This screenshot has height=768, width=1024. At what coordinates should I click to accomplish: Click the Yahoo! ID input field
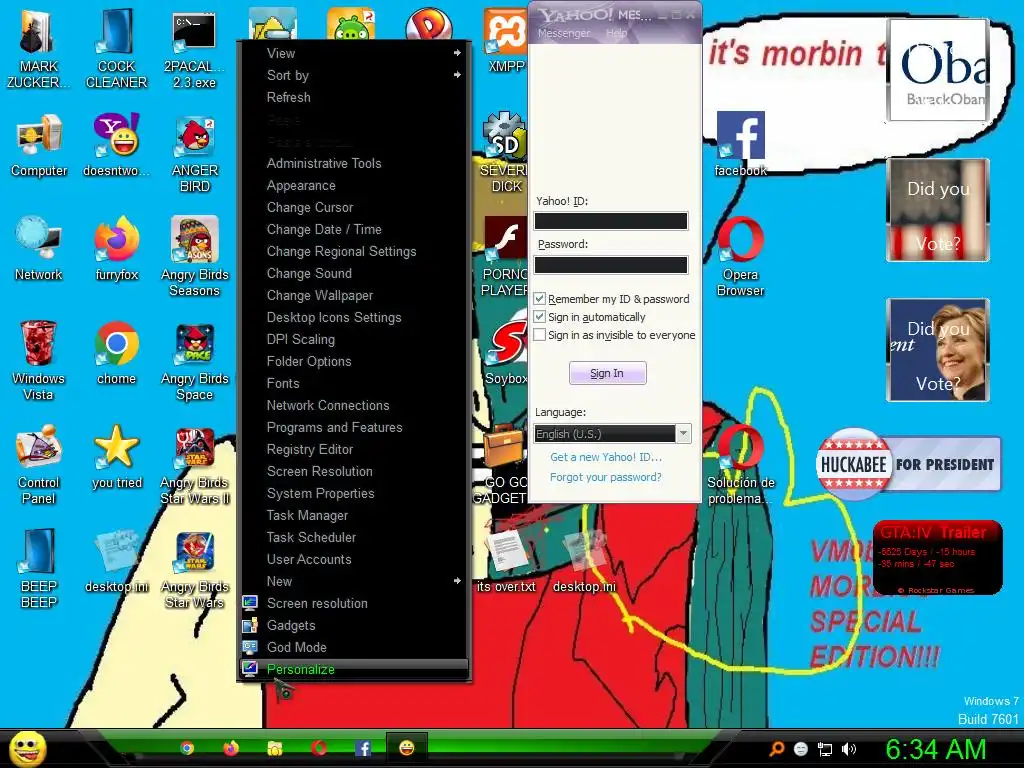pos(611,221)
